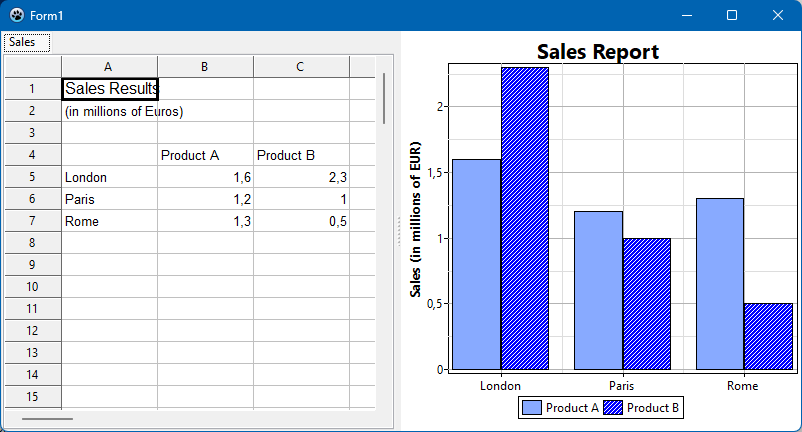Select column B header
The height and width of the screenshot is (432, 802).
point(205,67)
